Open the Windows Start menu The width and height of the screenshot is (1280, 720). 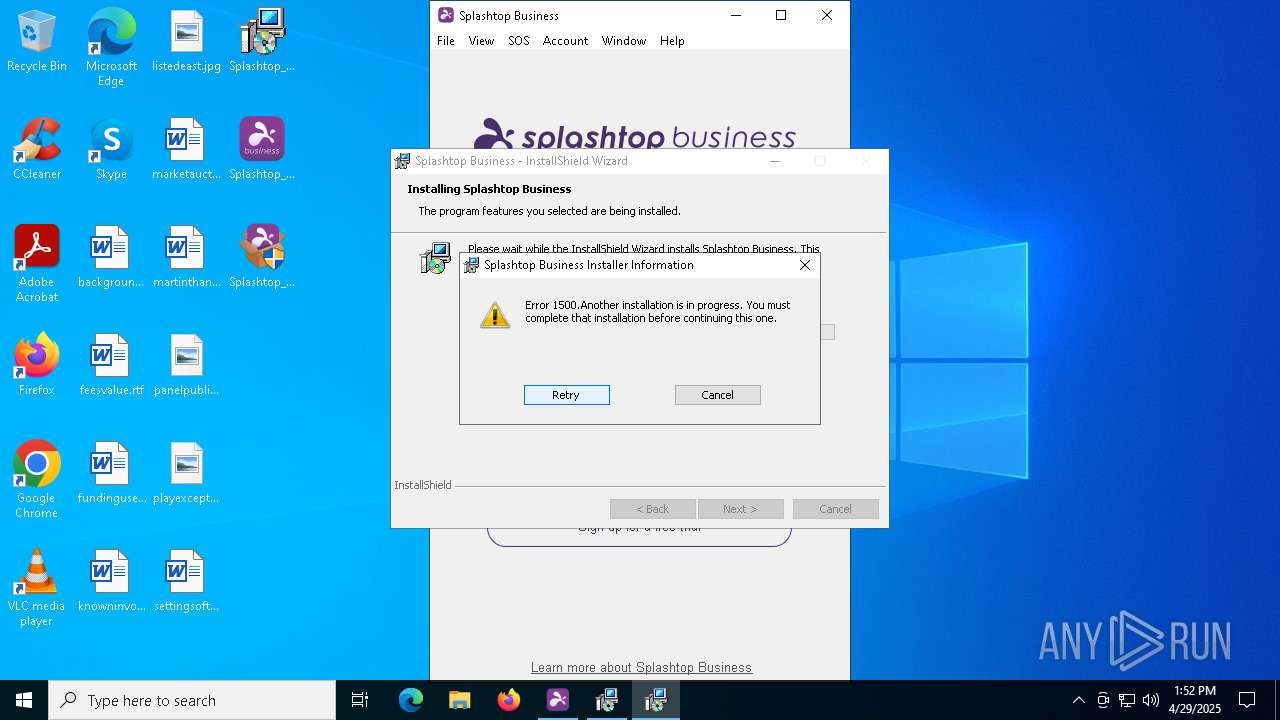[24, 700]
